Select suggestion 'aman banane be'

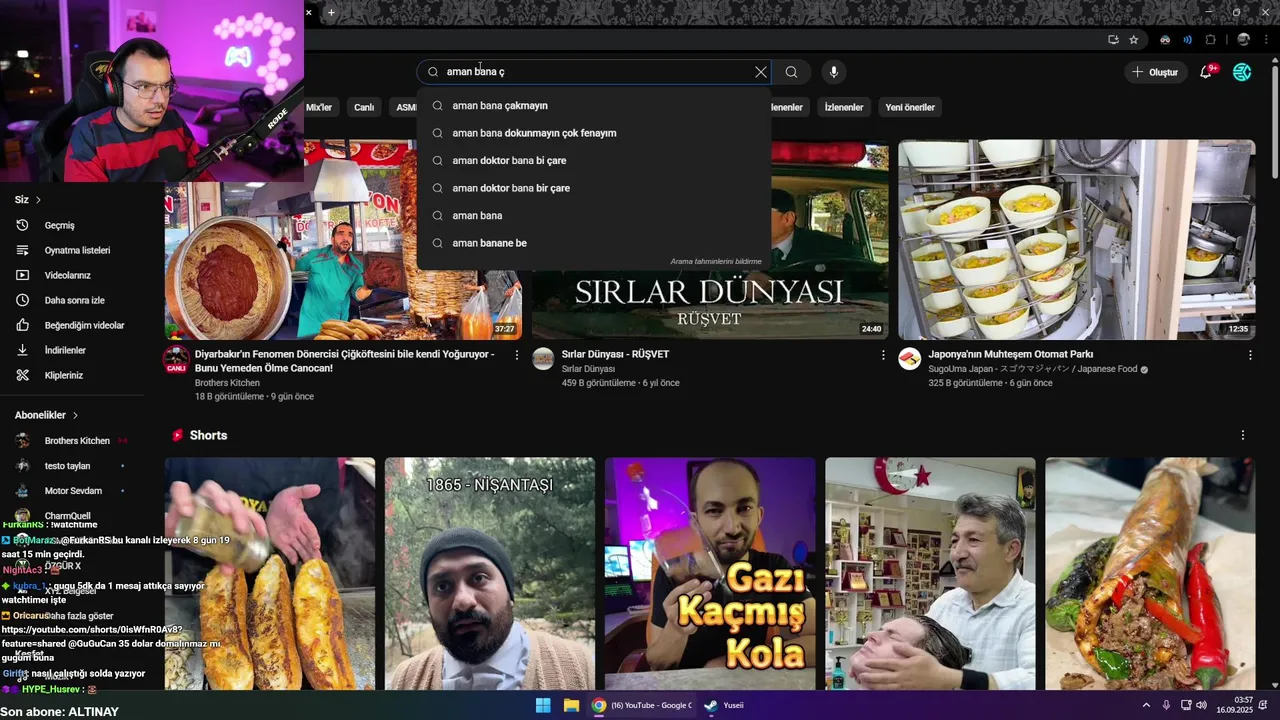594,243
